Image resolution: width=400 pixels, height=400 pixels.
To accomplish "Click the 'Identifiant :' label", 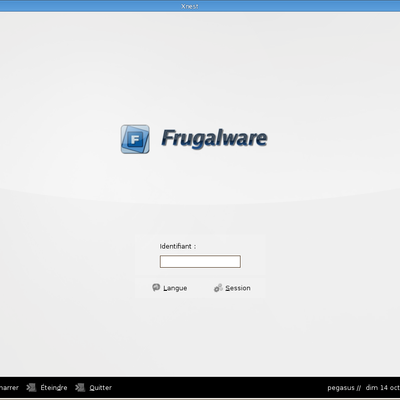I will click(178, 246).
